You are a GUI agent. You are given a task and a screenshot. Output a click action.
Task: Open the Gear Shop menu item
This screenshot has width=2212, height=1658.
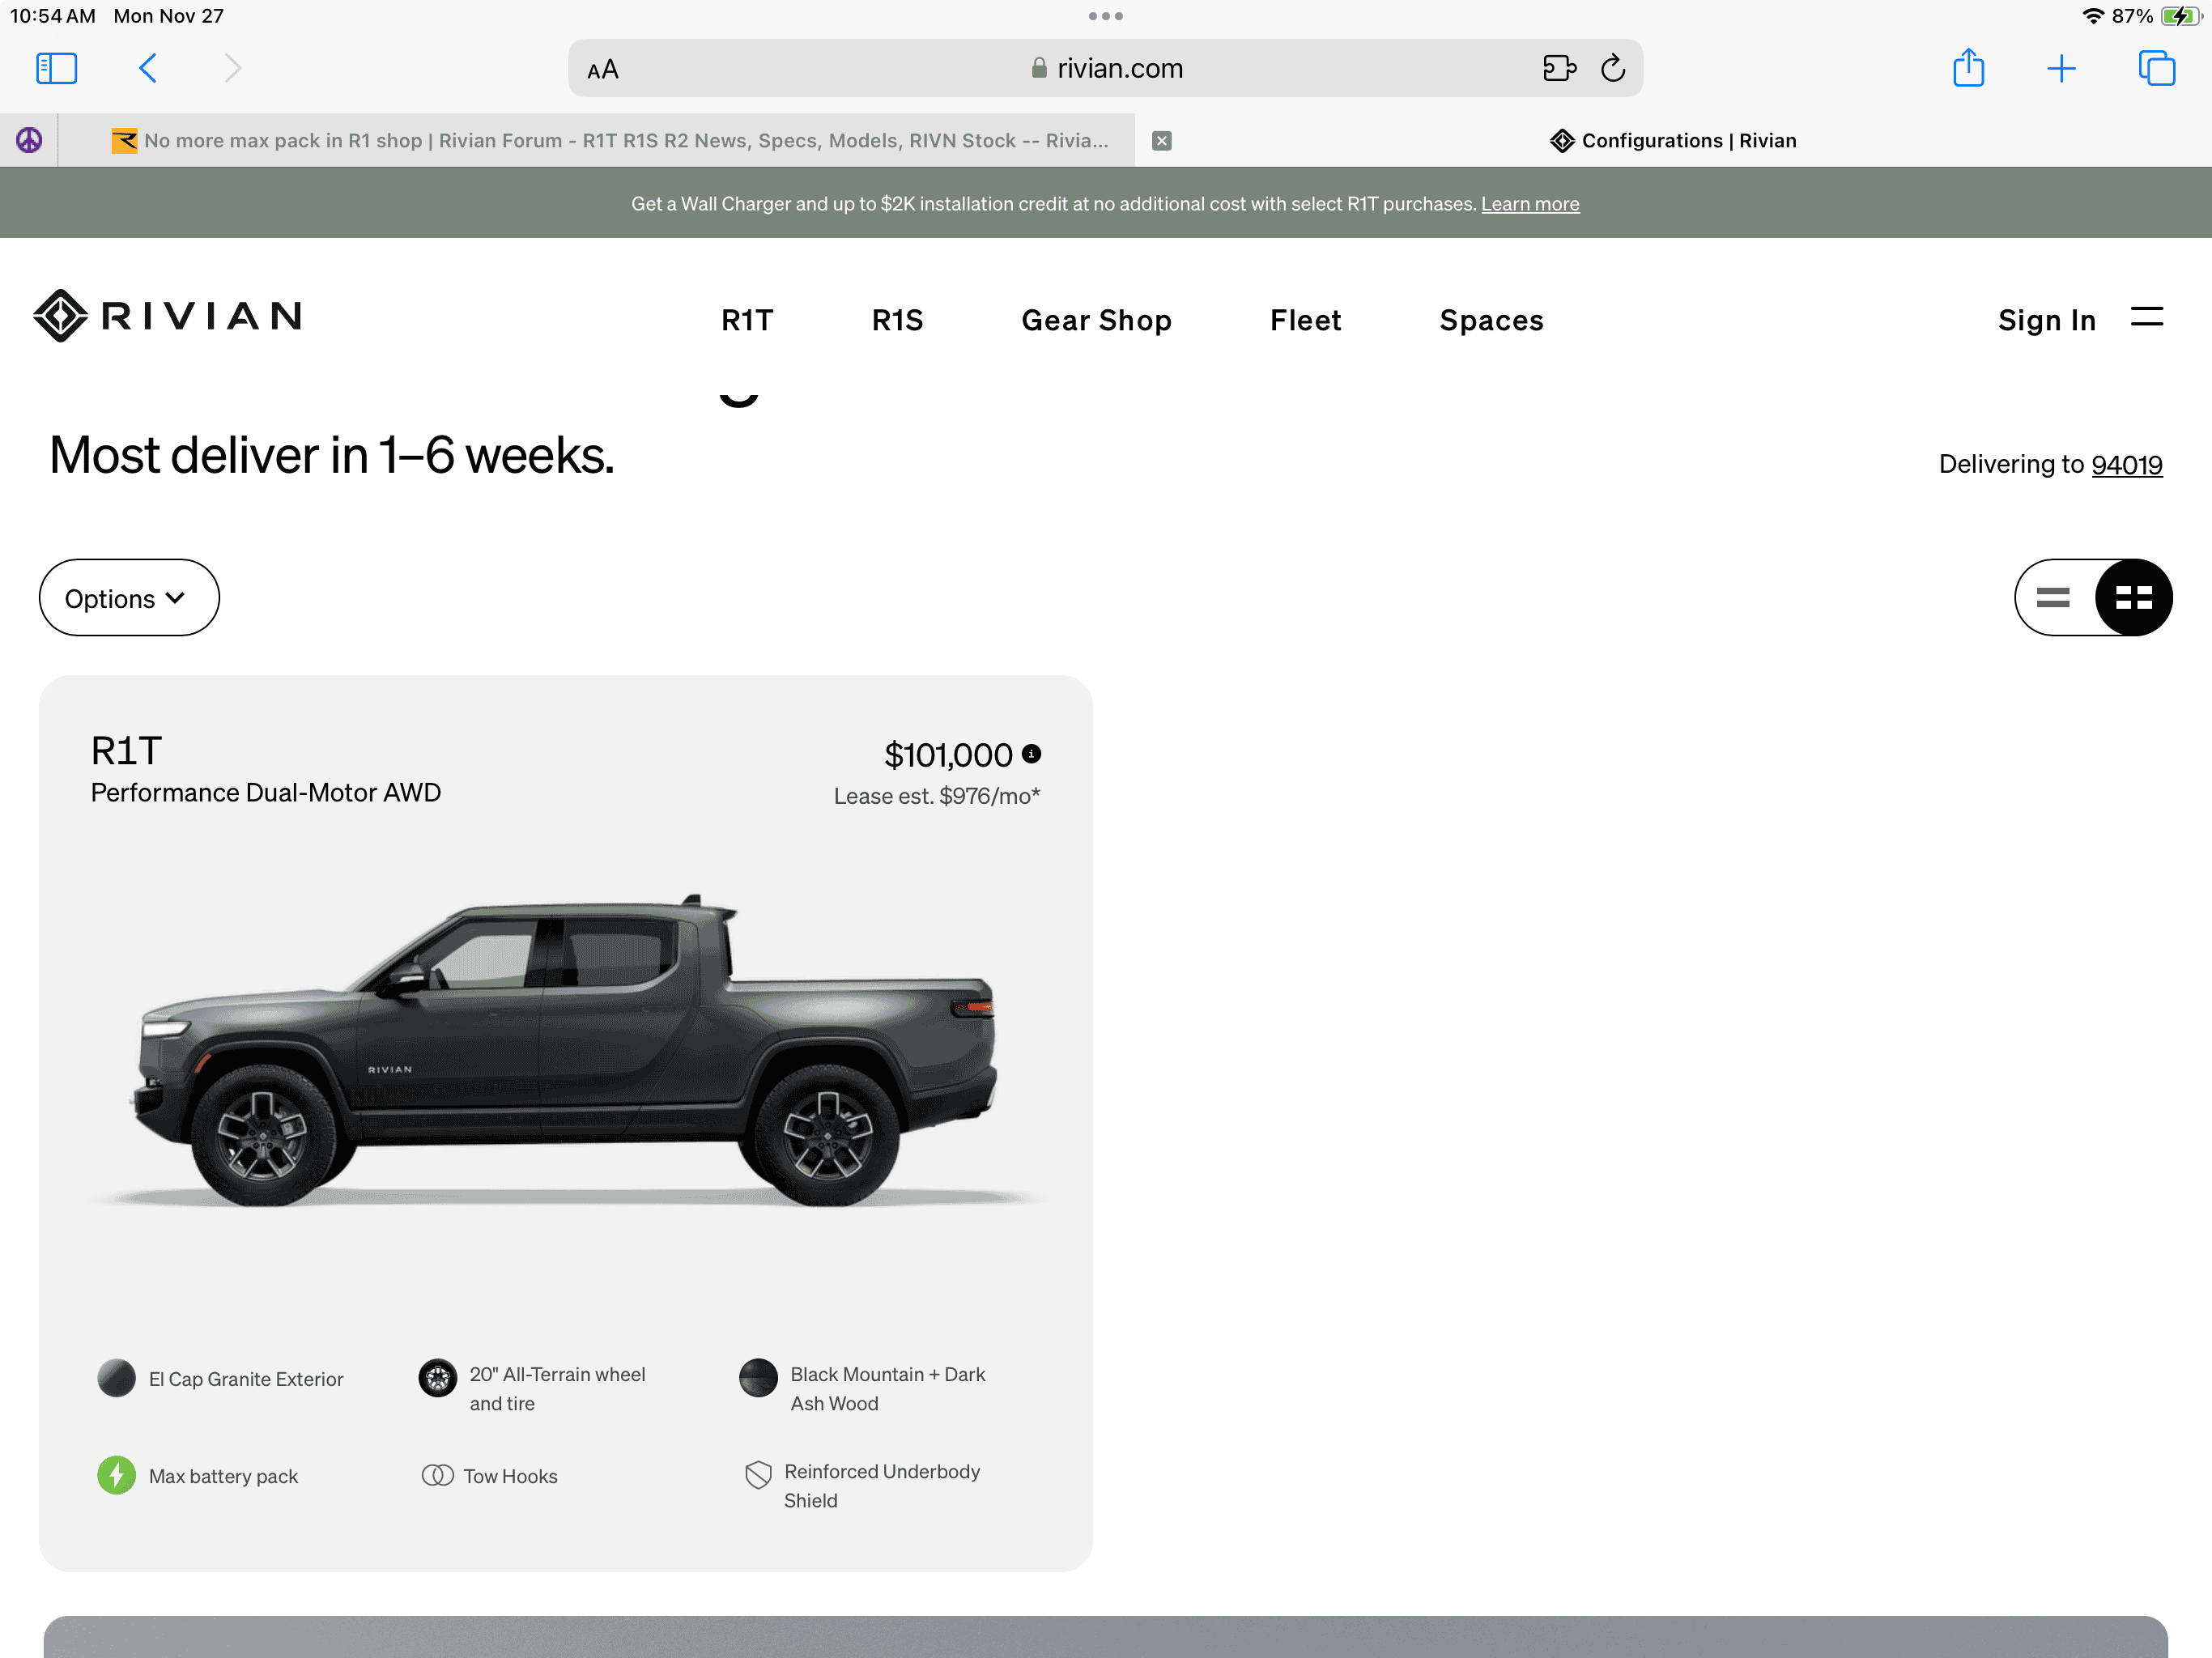pos(1096,320)
